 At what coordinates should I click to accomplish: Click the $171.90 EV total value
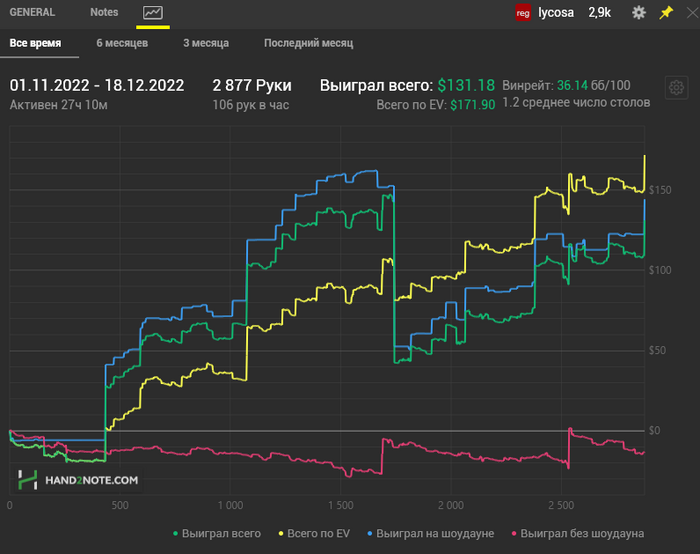[473, 105]
